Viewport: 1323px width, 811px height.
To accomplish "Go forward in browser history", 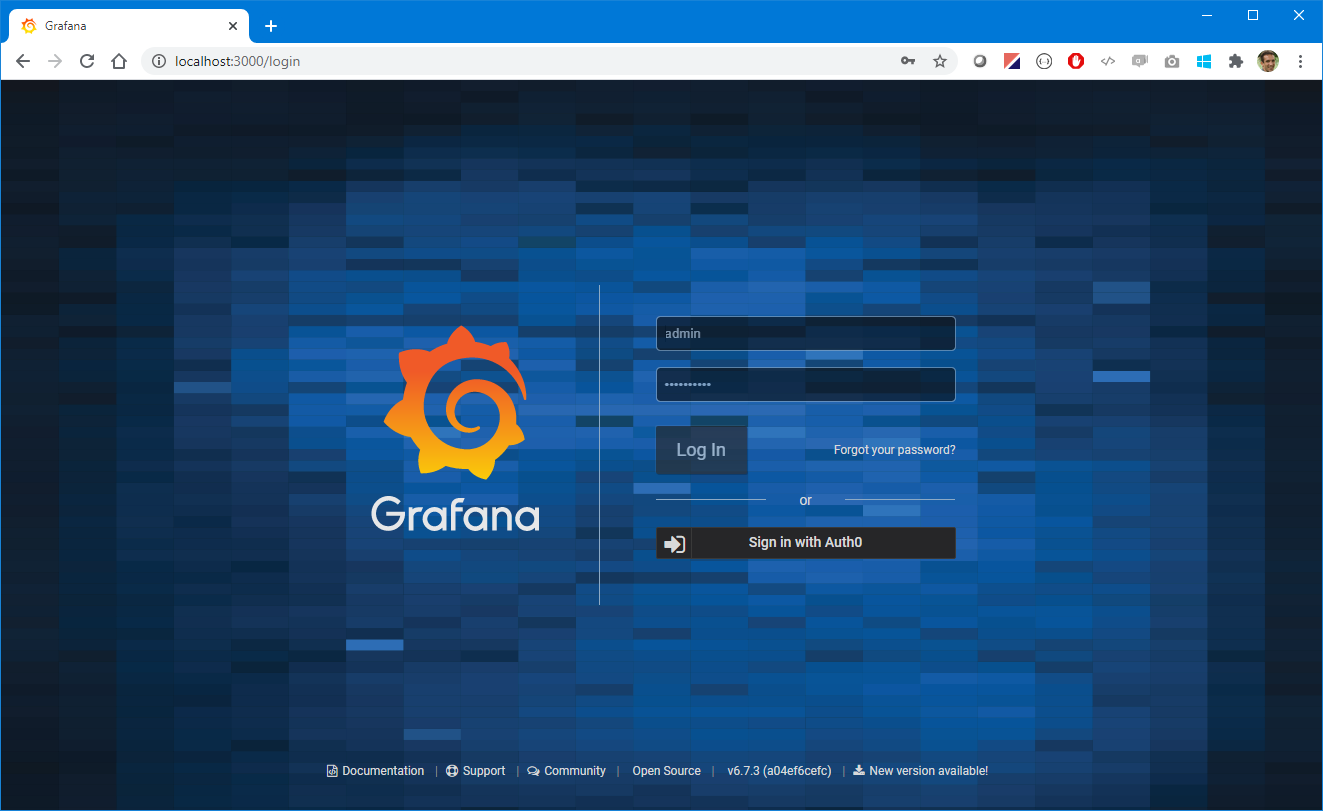I will click(55, 61).
